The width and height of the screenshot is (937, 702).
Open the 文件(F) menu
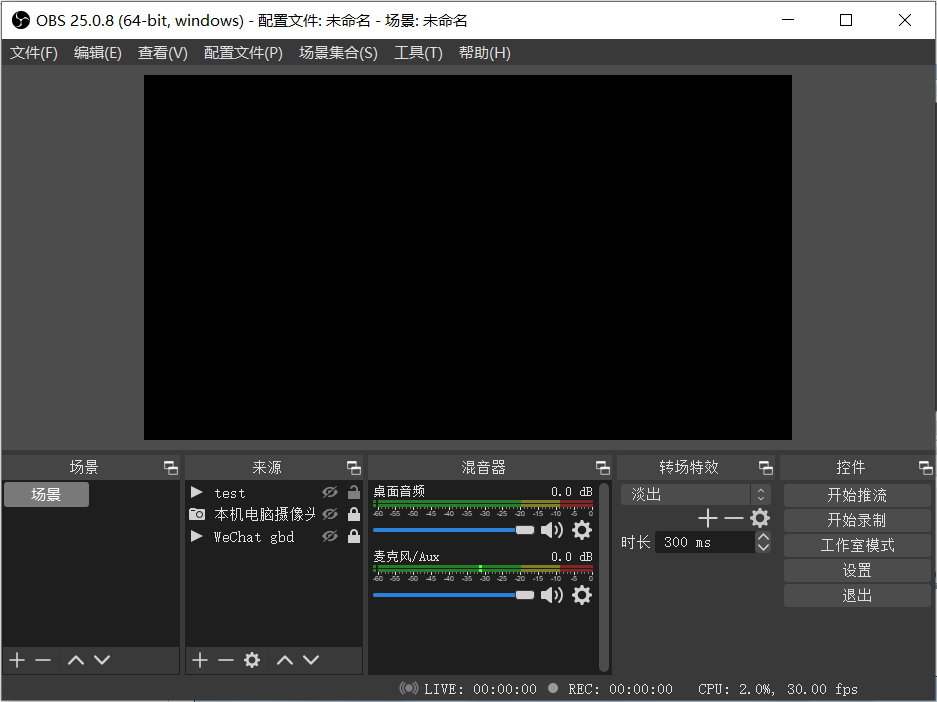point(34,53)
